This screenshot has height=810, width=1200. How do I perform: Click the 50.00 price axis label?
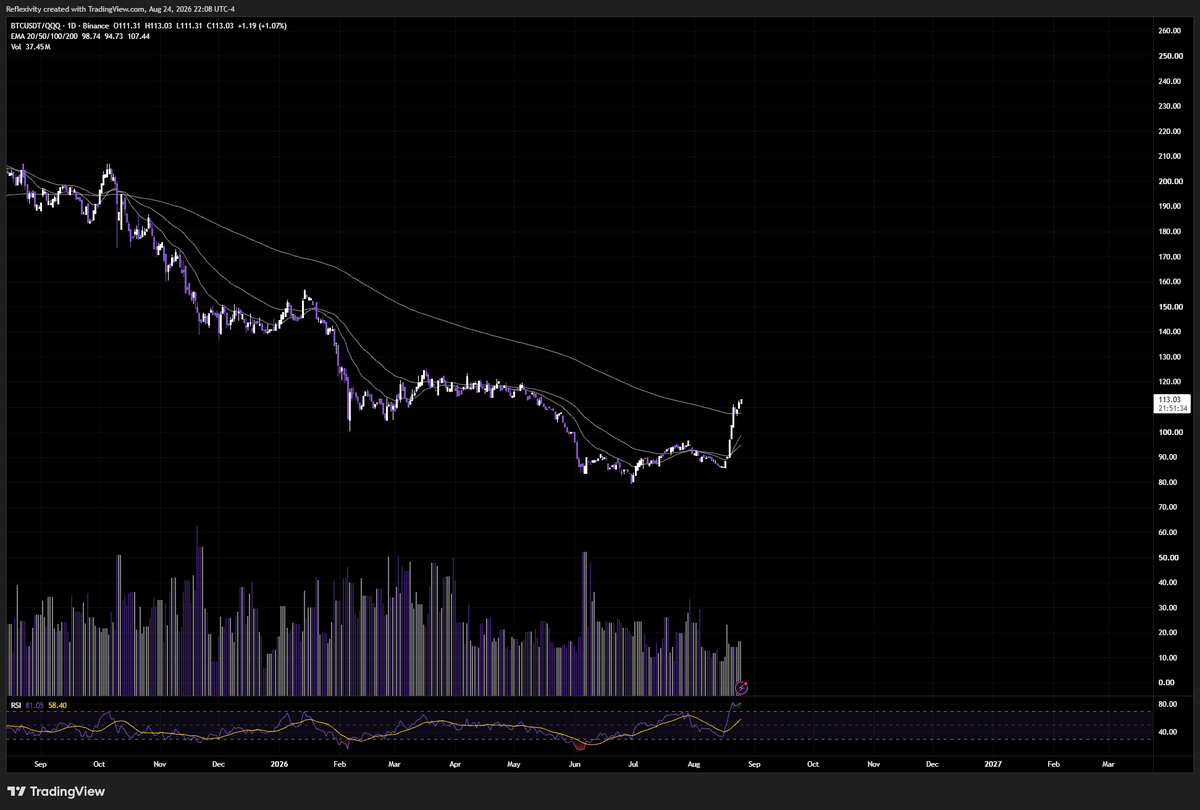pos(1170,558)
